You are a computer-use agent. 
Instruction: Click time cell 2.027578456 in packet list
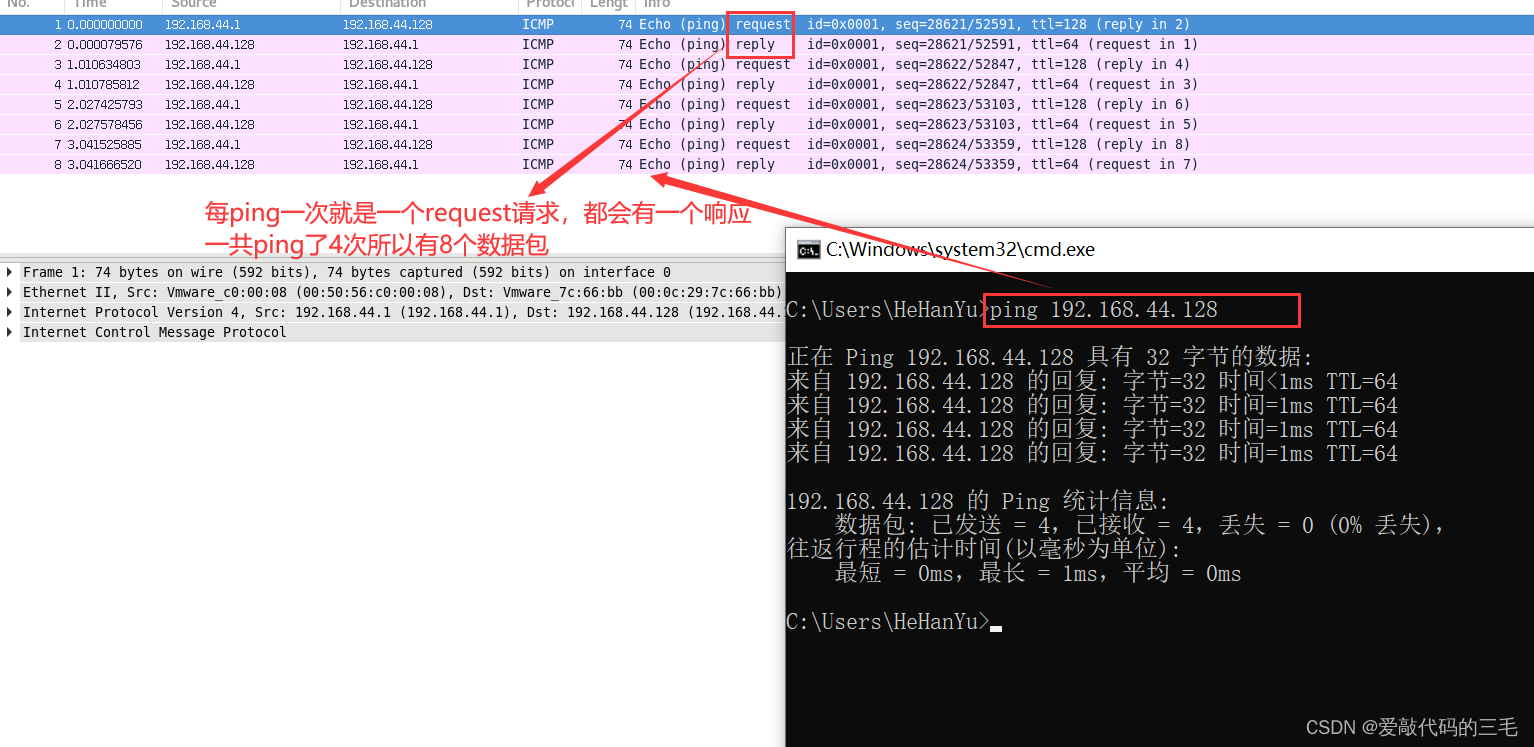click(105, 124)
